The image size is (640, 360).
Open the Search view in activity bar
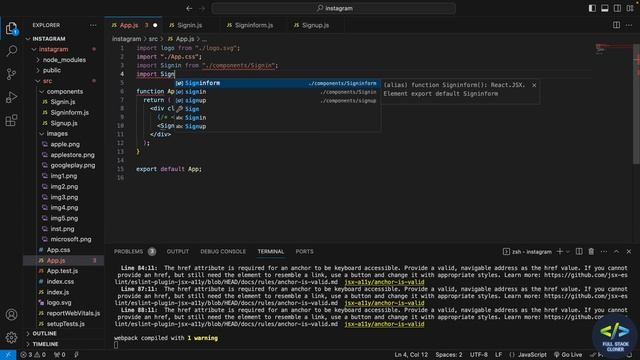(x=11, y=51)
